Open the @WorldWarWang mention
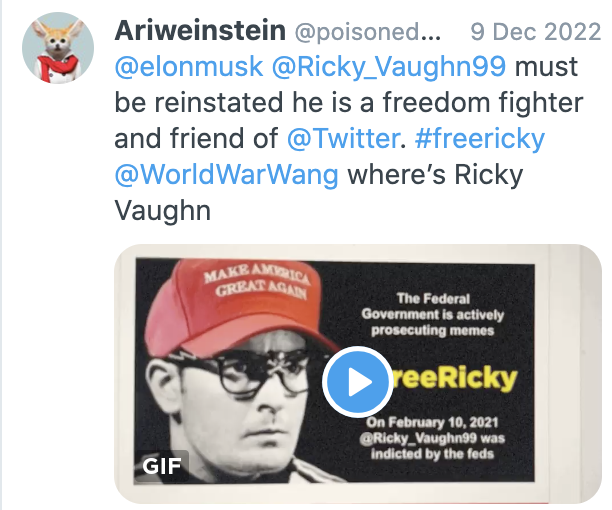 coord(226,174)
